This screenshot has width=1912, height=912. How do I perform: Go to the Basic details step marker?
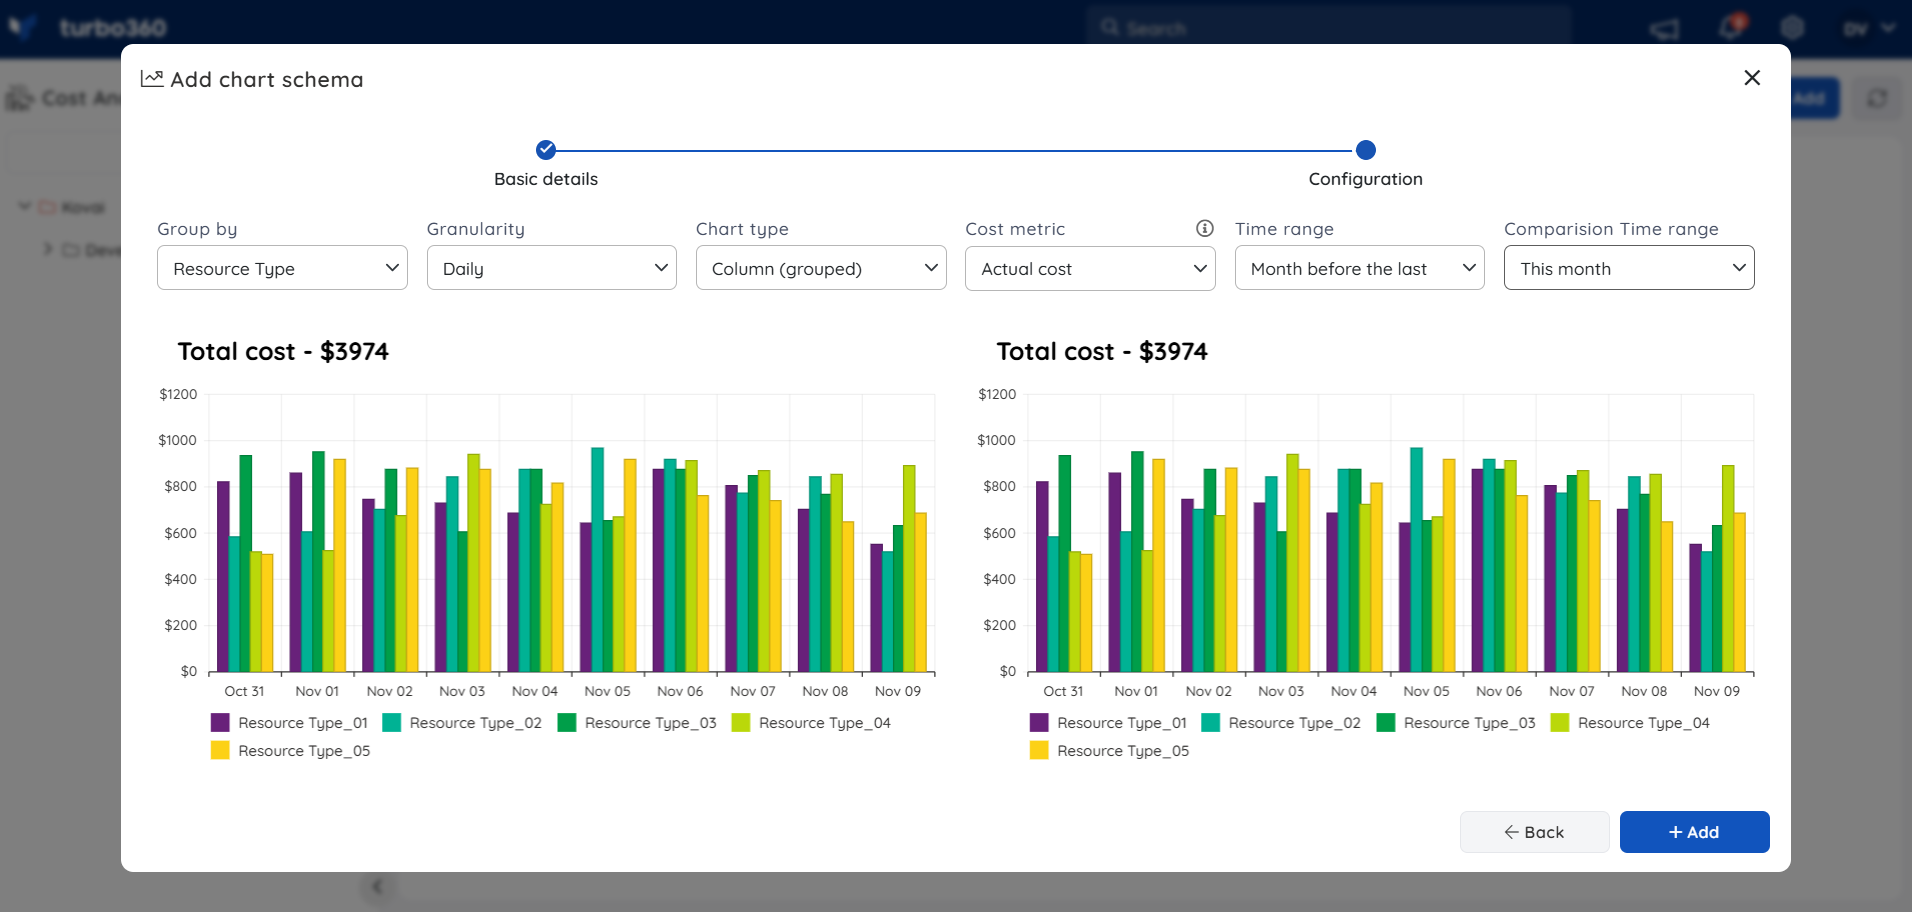click(546, 150)
